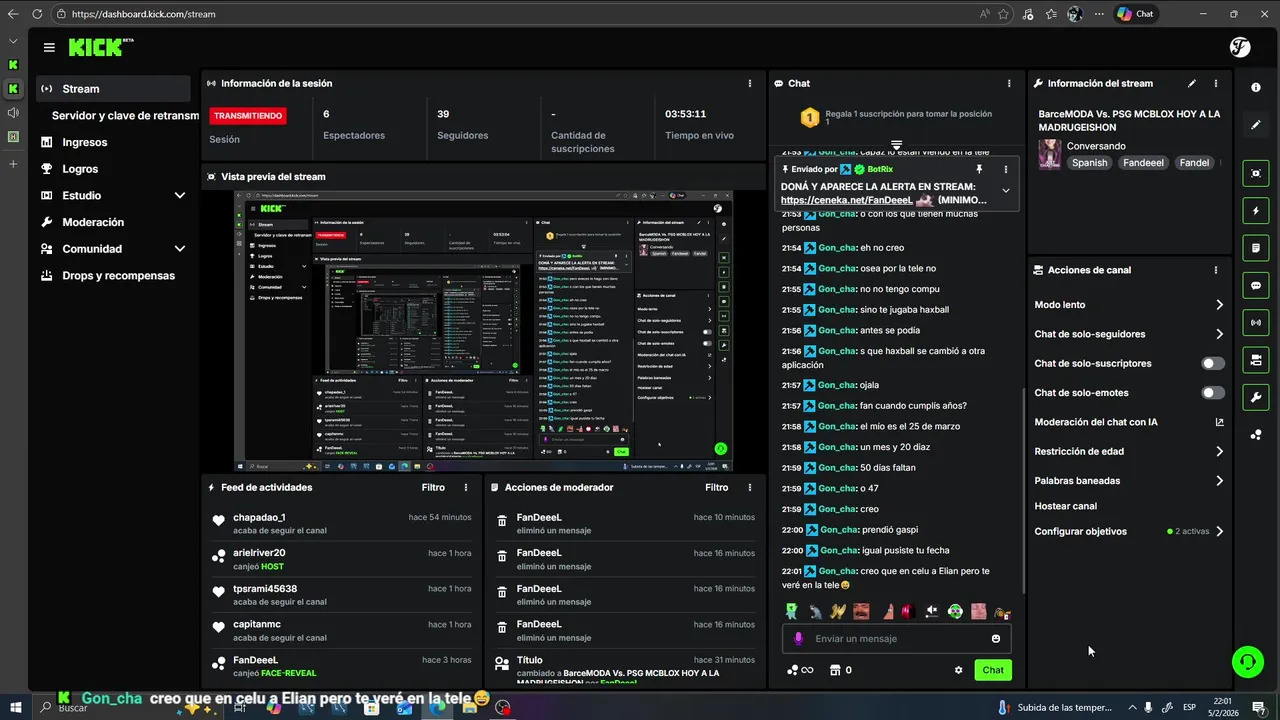
Task: Click the green support headset button
Action: [1247, 661]
